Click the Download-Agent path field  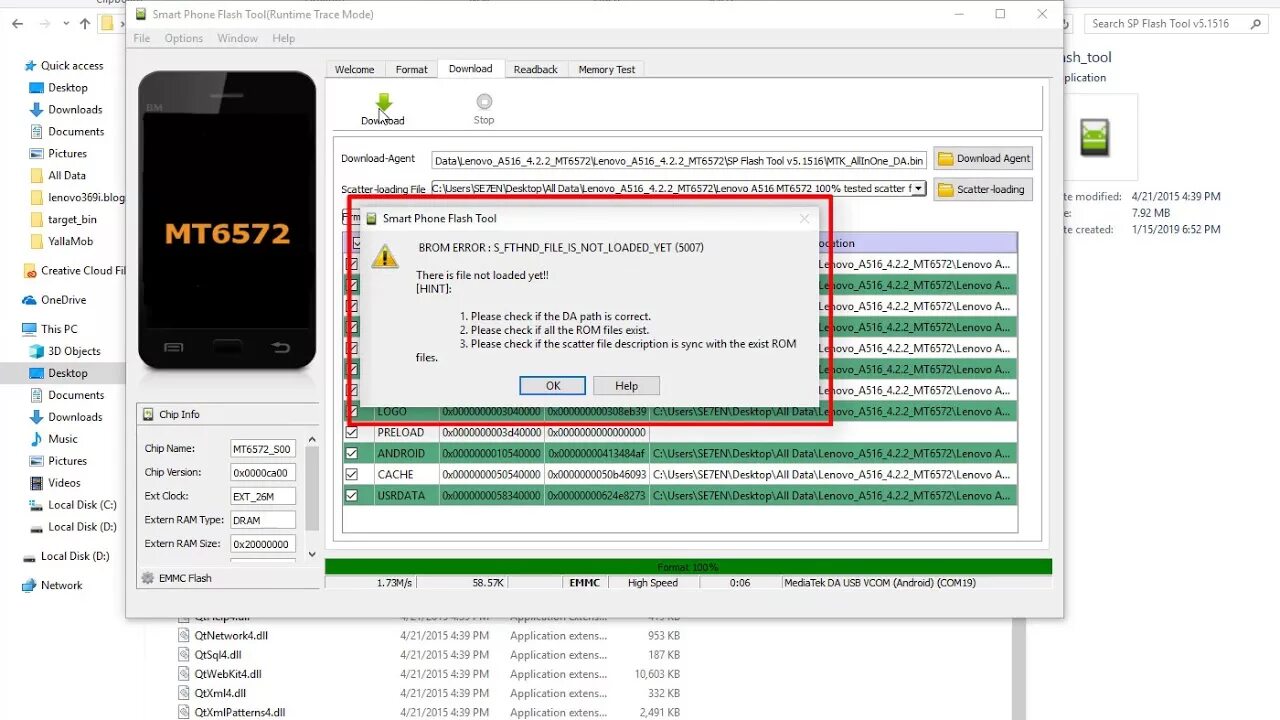(x=679, y=160)
